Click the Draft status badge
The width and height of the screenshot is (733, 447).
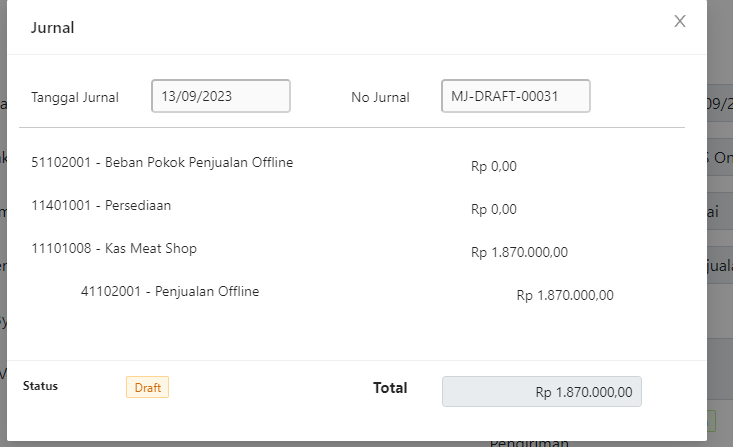tap(147, 388)
